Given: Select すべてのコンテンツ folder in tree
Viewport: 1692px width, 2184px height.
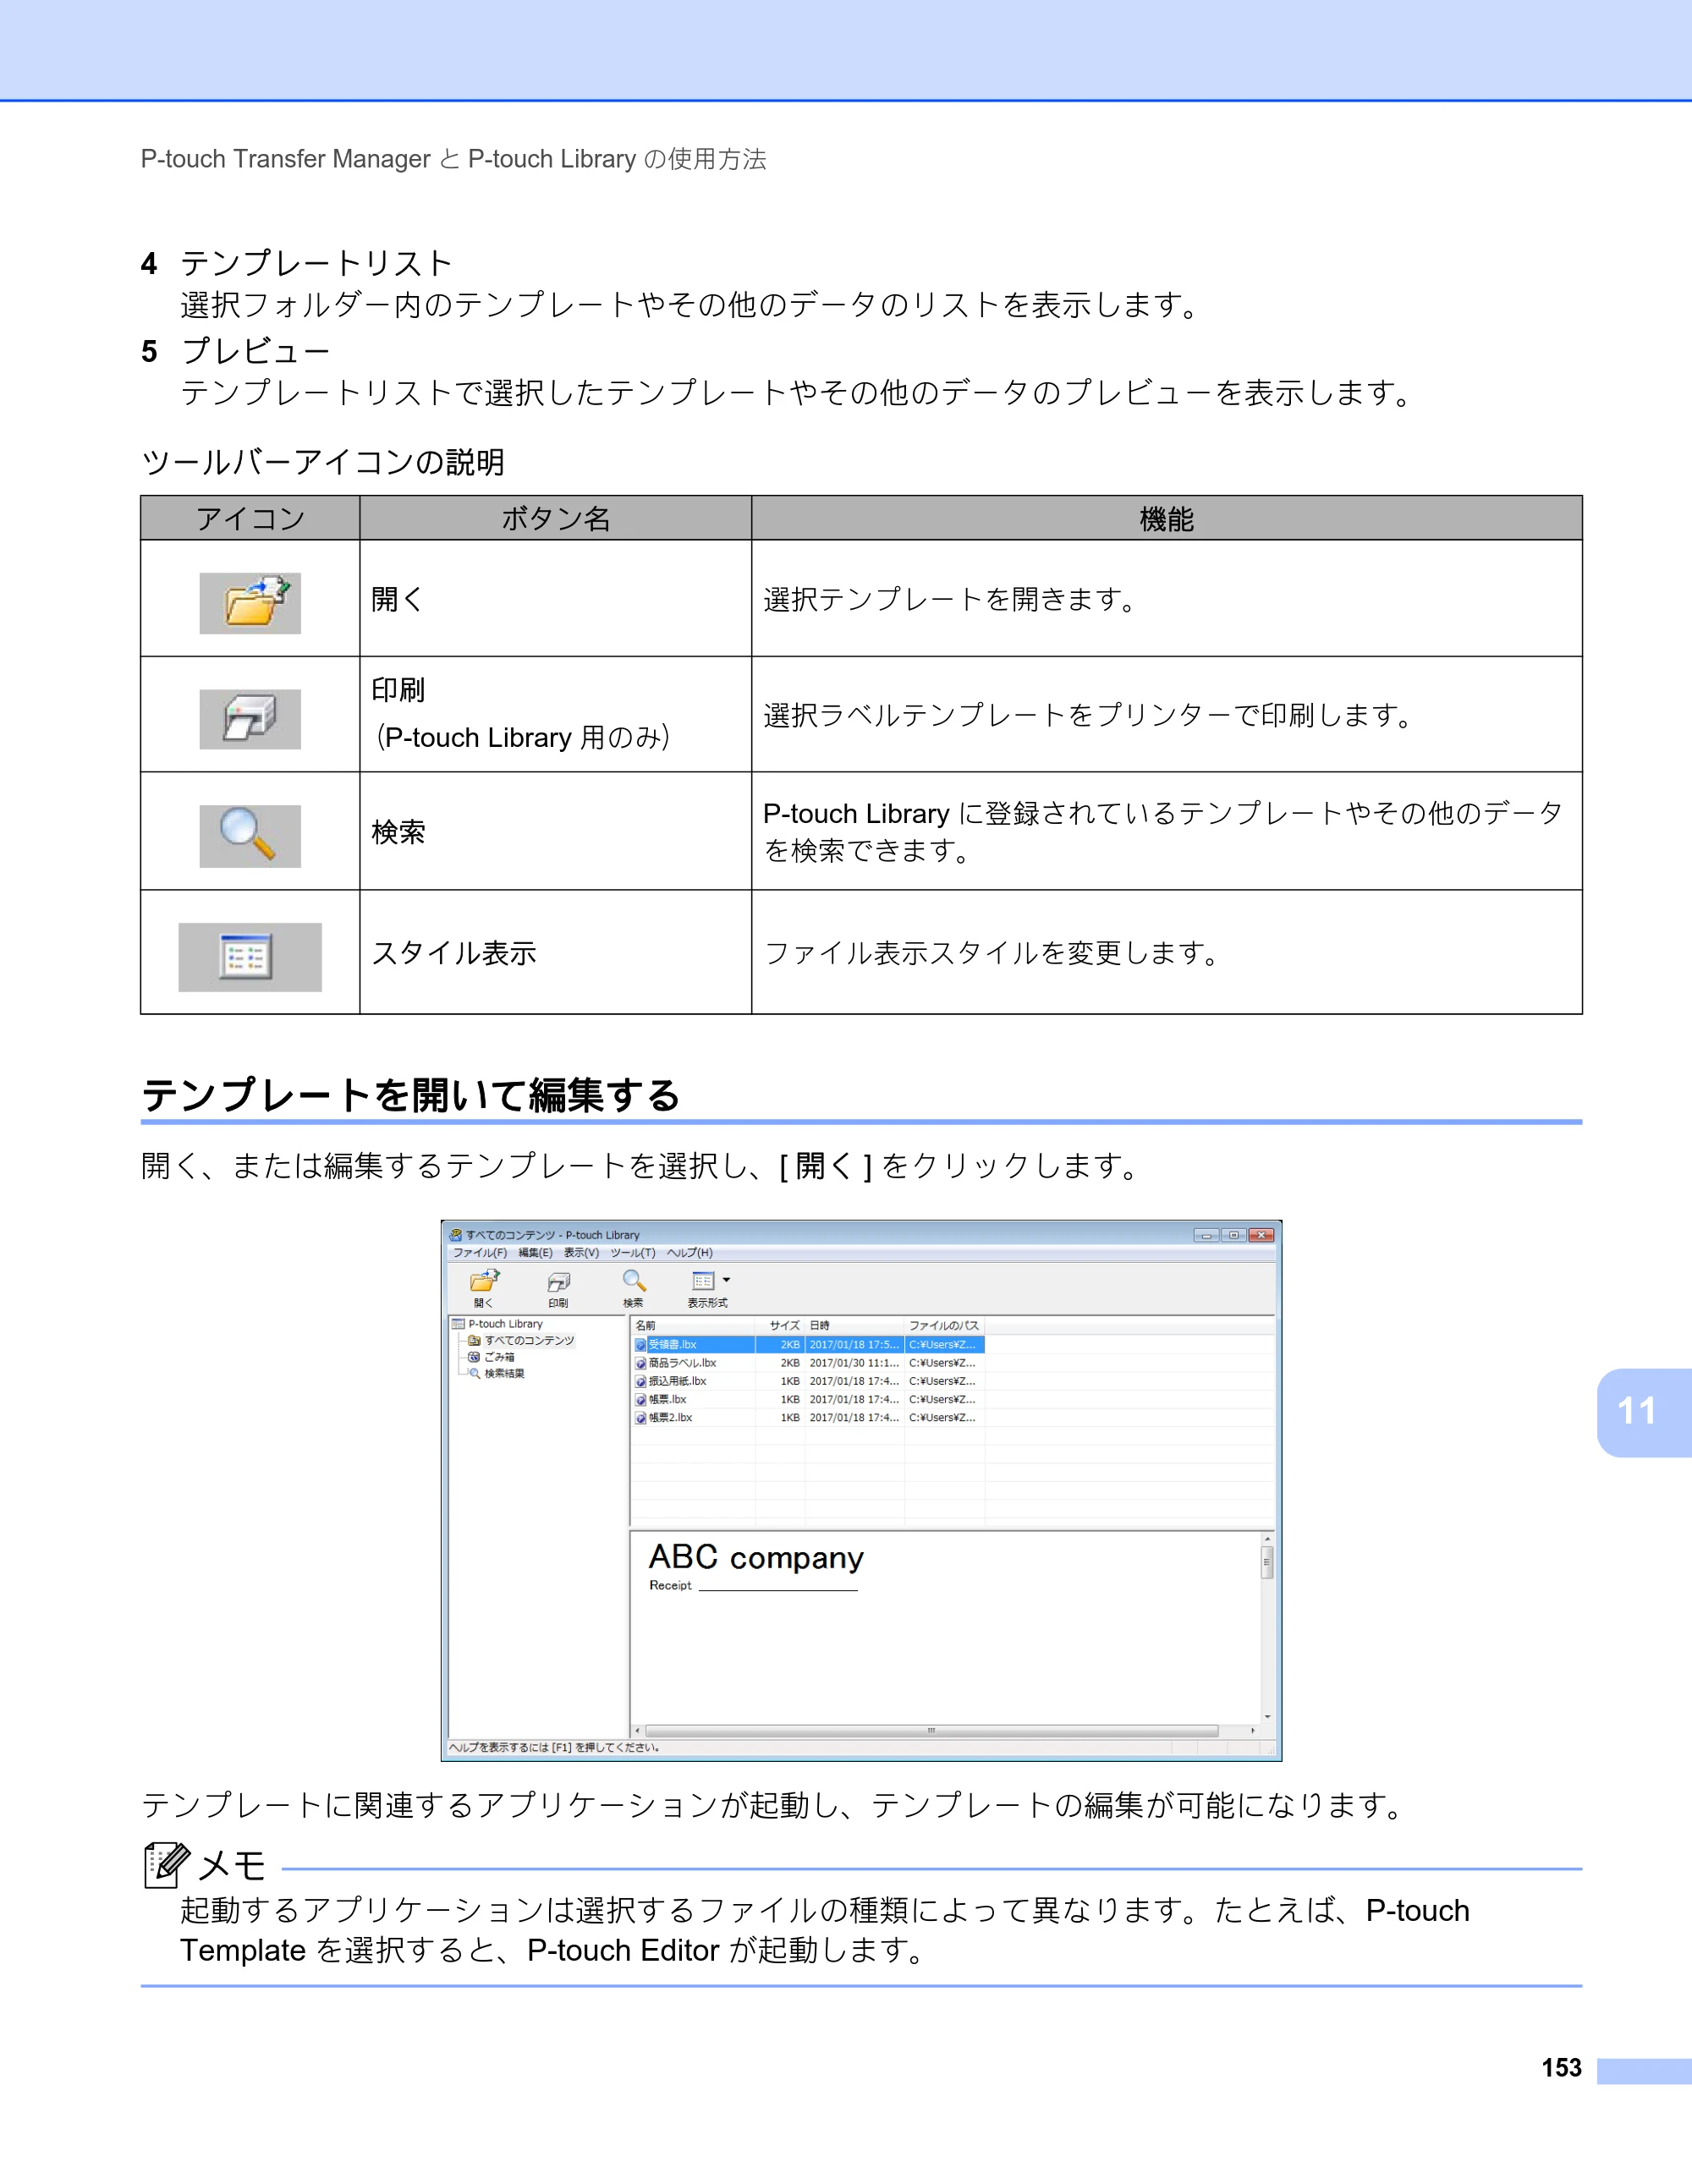Looking at the screenshot, I should (522, 1341).
